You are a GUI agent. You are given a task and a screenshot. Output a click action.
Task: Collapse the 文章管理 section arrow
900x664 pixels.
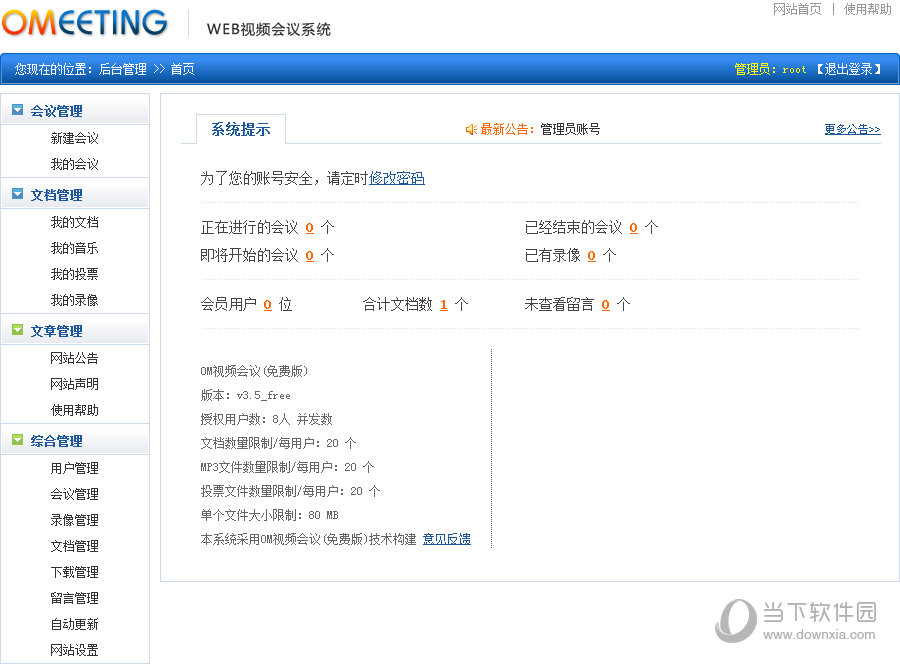pyautogui.click(x=17, y=330)
